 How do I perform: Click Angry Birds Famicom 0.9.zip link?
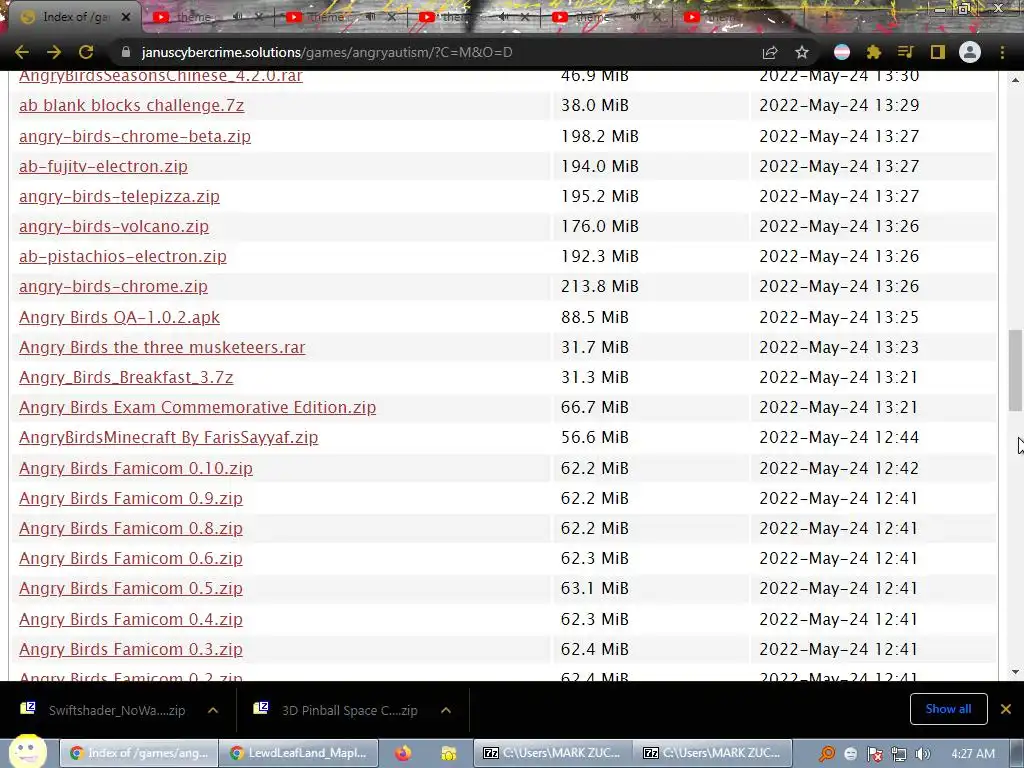[x=131, y=498]
